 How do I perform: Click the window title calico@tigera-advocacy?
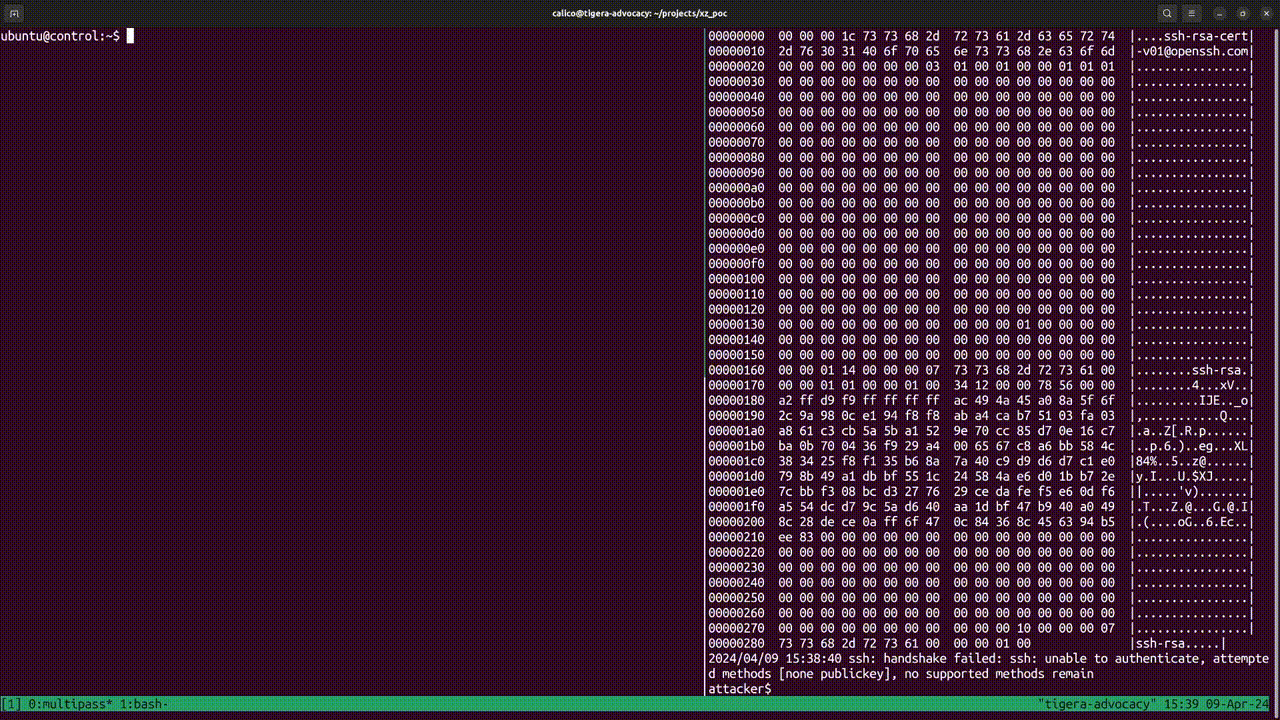click(640, 13)
